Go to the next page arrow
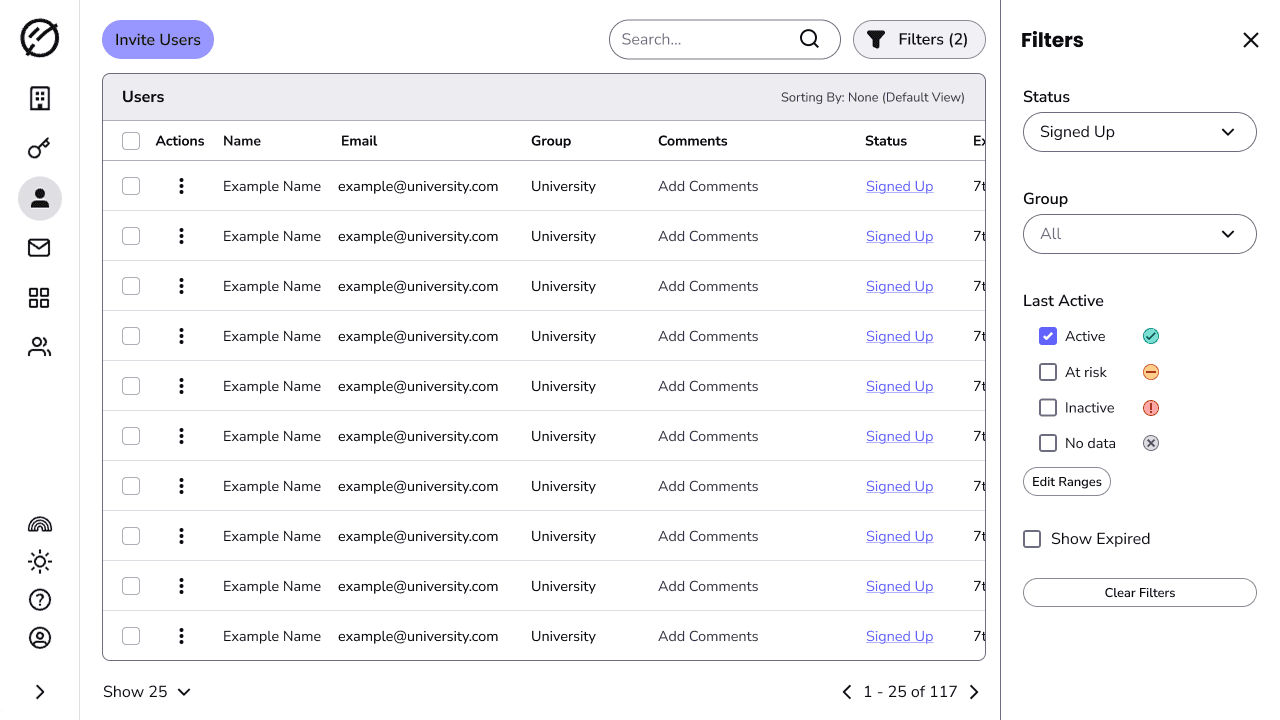The height and width of the screenshot is (720, 1280). 974,692
